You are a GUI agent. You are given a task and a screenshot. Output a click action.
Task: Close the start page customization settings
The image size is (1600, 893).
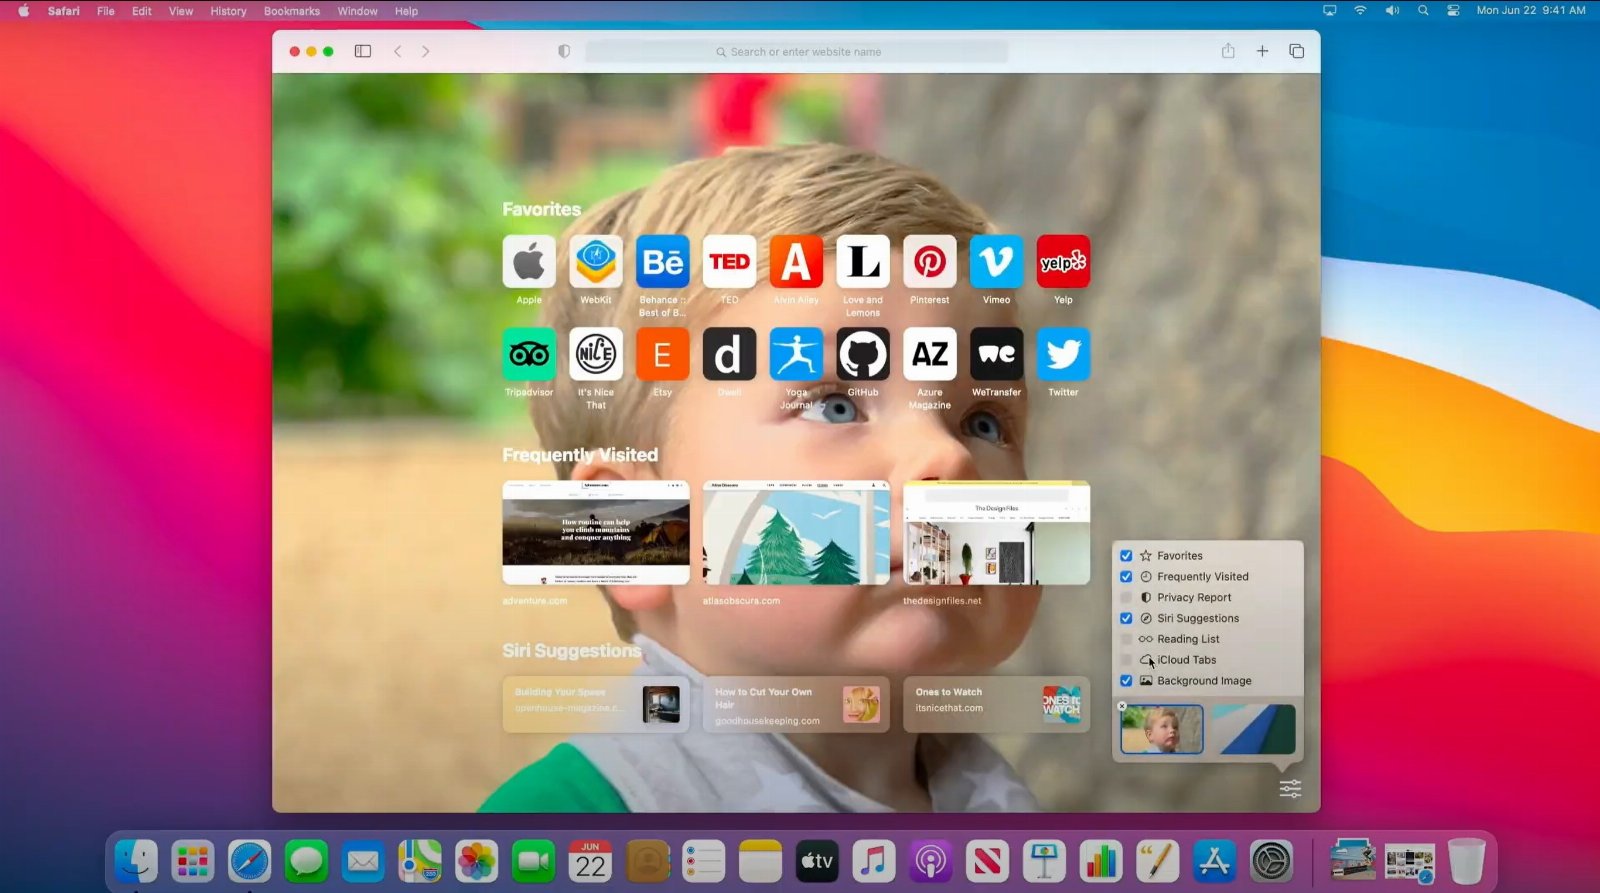1290,788
